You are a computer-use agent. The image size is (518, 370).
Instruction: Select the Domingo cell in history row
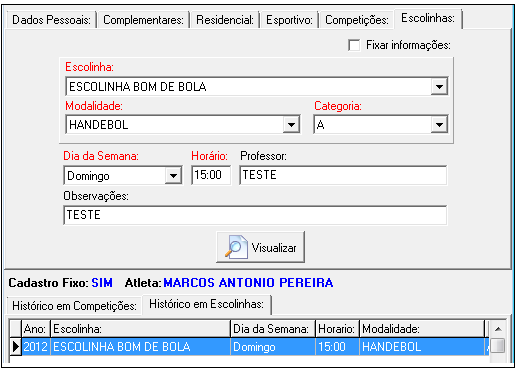click(x=273, y=347)
